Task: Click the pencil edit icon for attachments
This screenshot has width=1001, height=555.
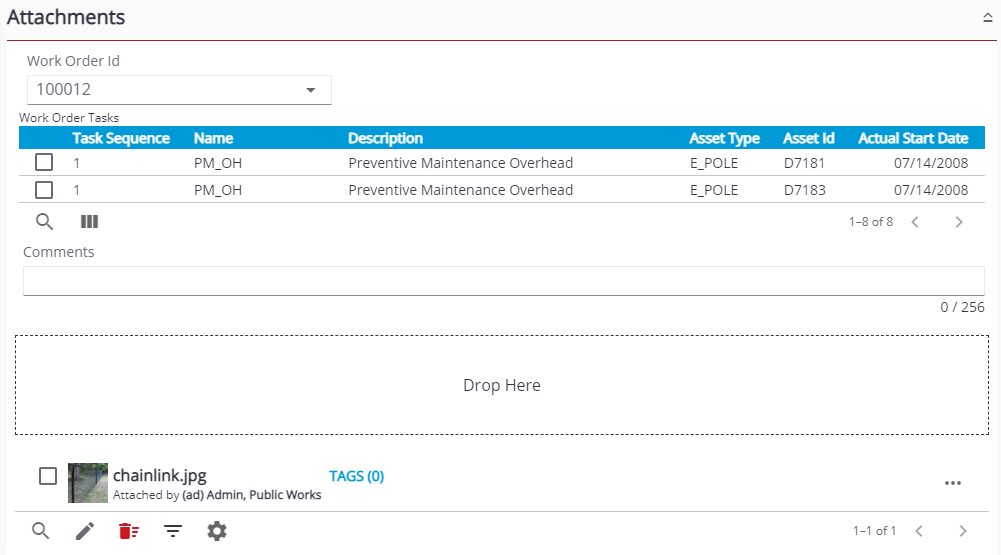Action: click(x=85, y=531)
